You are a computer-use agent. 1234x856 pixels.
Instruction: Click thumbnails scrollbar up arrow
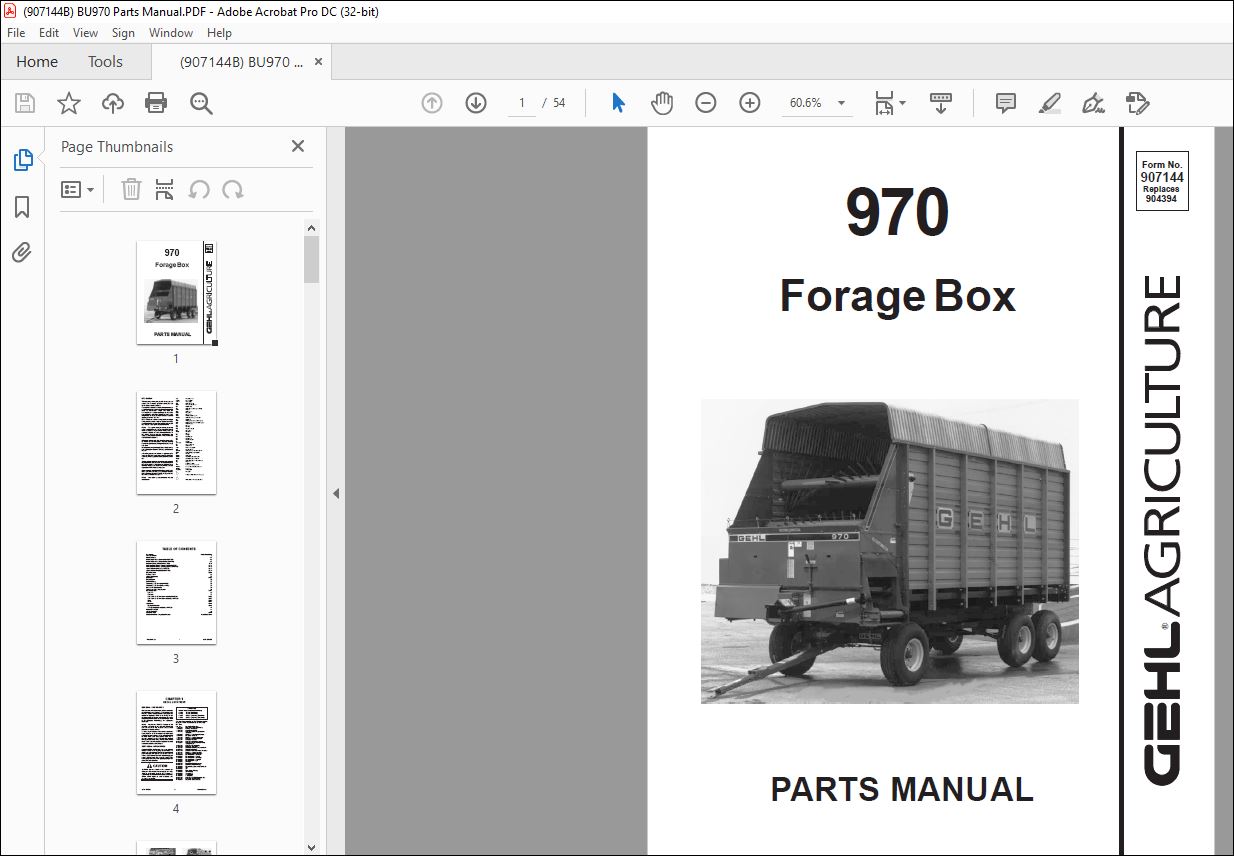pyautogui.click(x=311, y=228)
